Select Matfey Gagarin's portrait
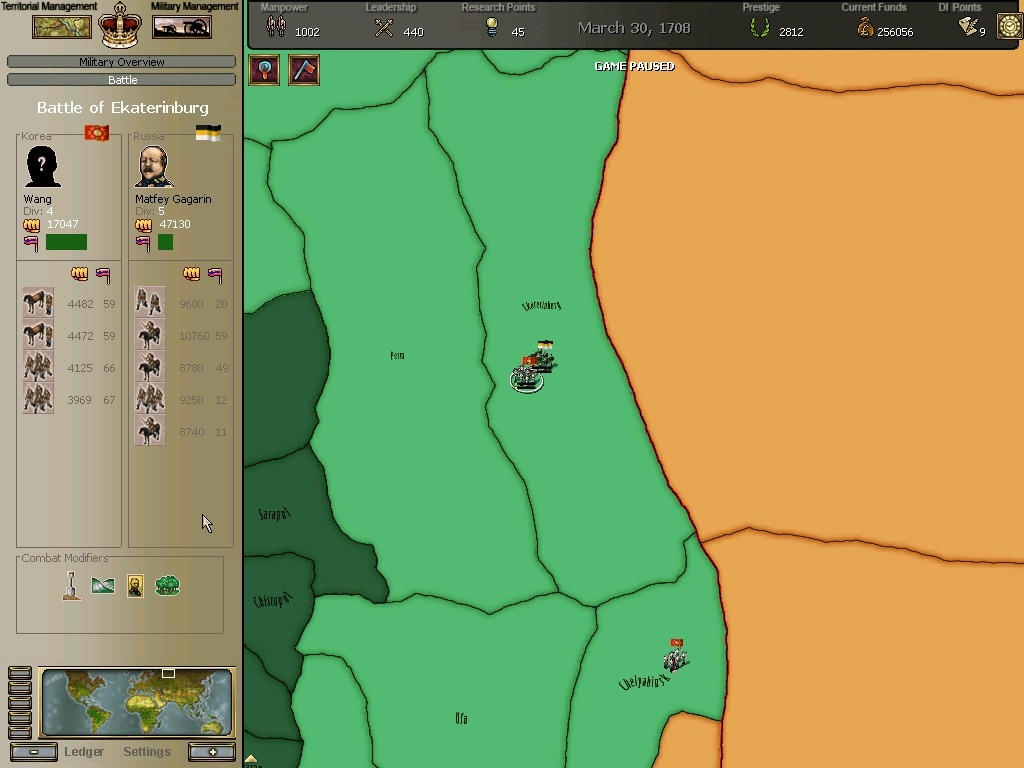This screenshot has width=1024, height=768. tap(154, 167)
